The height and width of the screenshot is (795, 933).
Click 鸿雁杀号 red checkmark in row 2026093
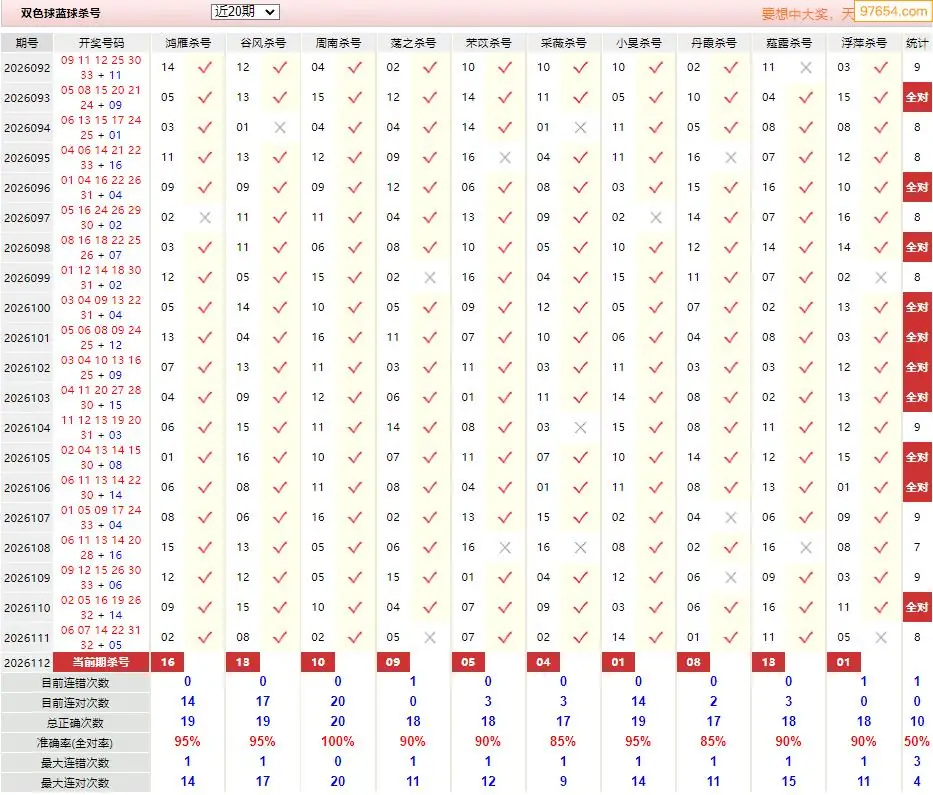coord(205,97)
